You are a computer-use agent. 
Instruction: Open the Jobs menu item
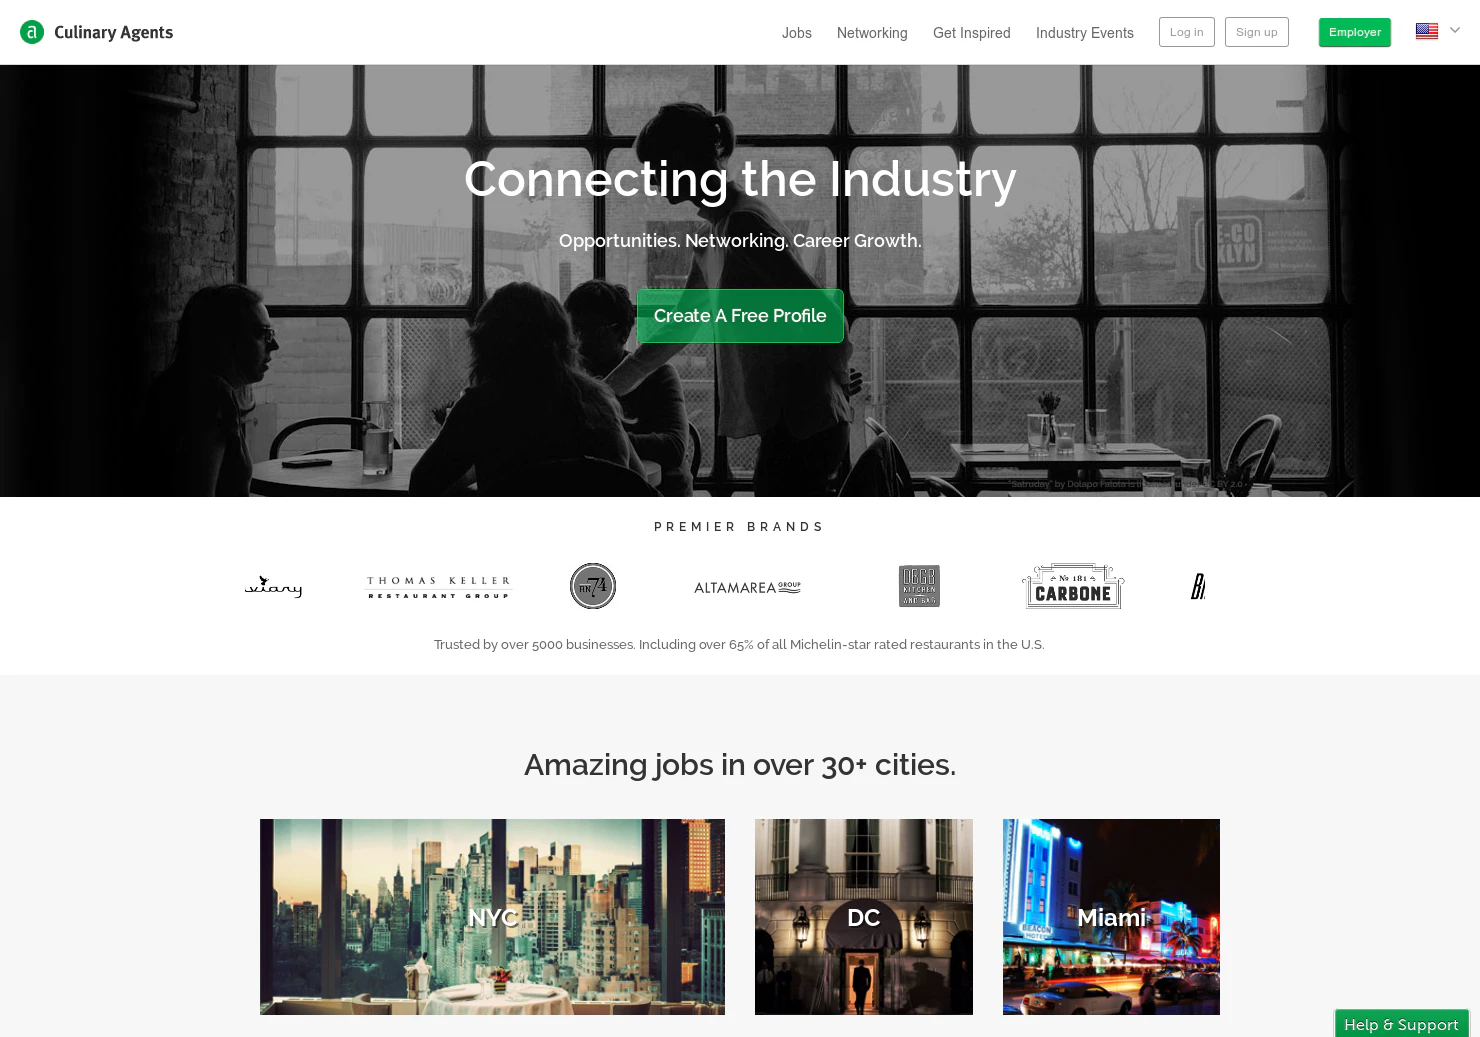[x=797, y=33]
